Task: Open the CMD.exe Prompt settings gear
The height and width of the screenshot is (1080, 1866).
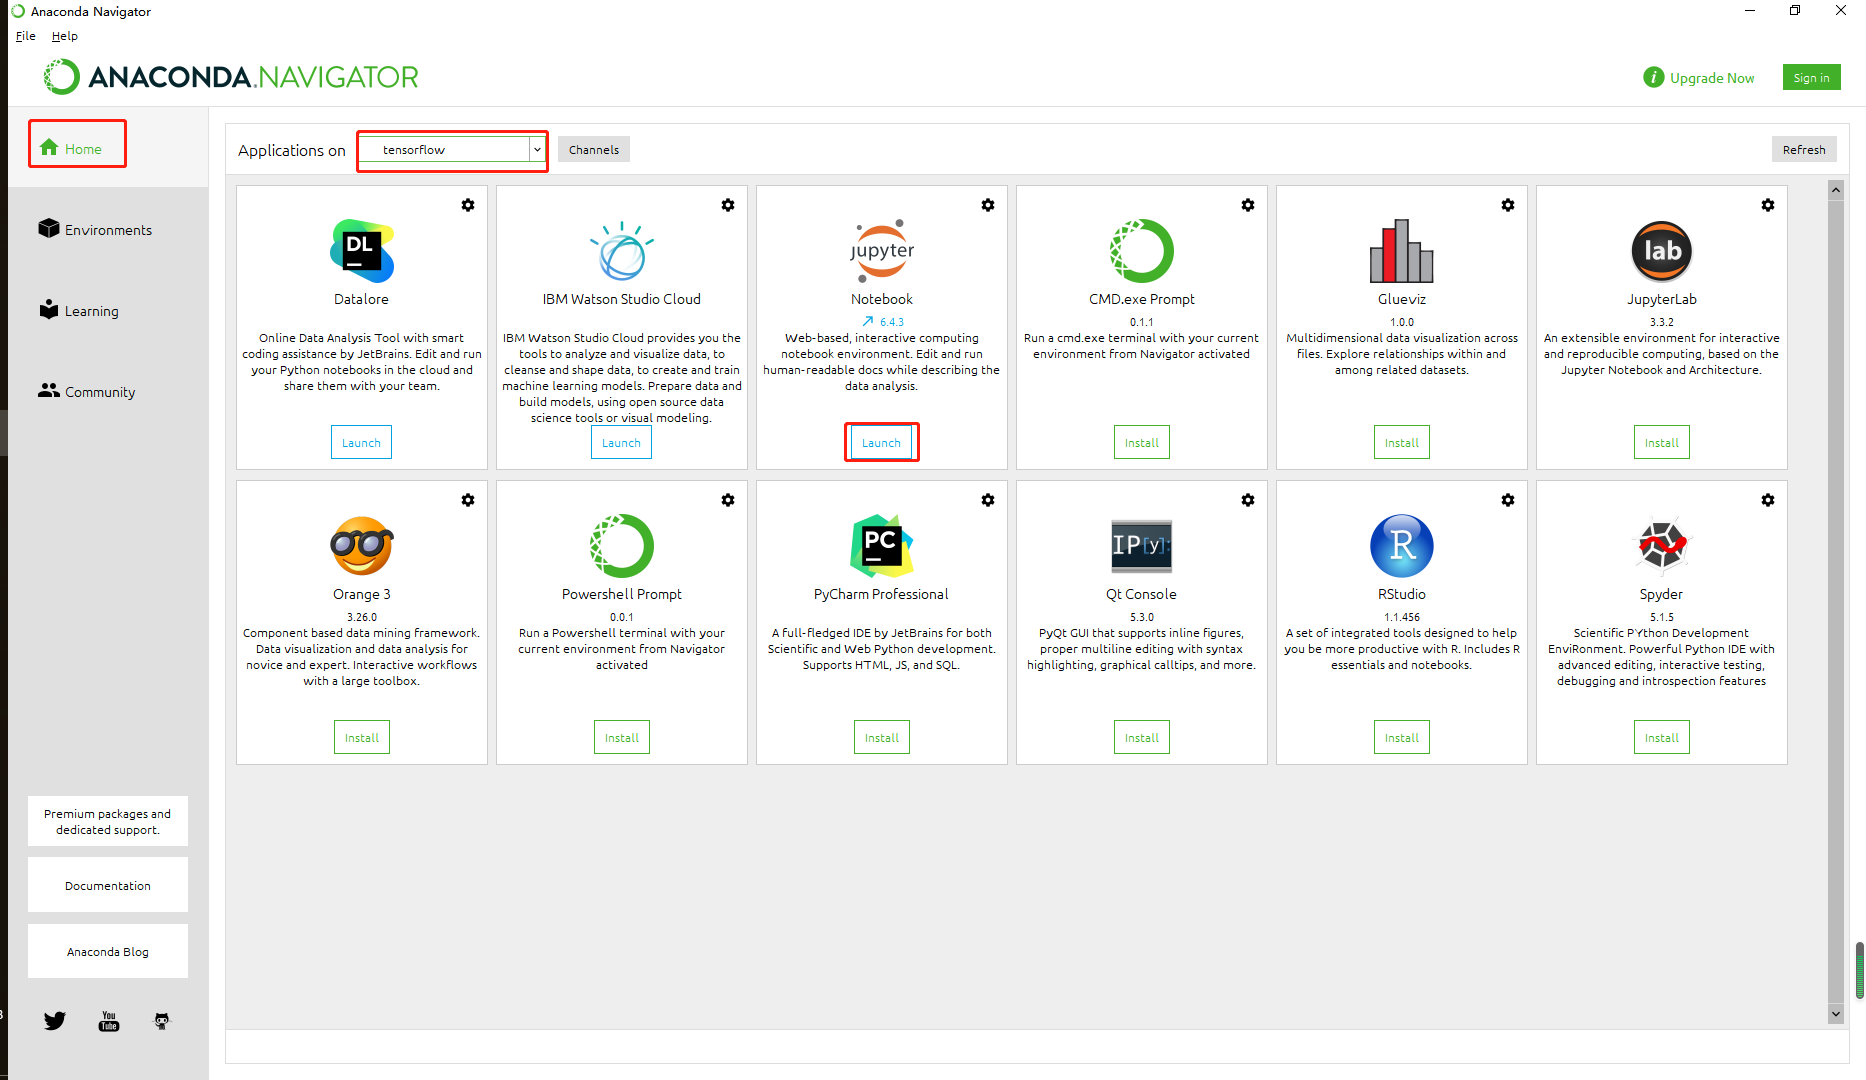Action: point(1248,205)
